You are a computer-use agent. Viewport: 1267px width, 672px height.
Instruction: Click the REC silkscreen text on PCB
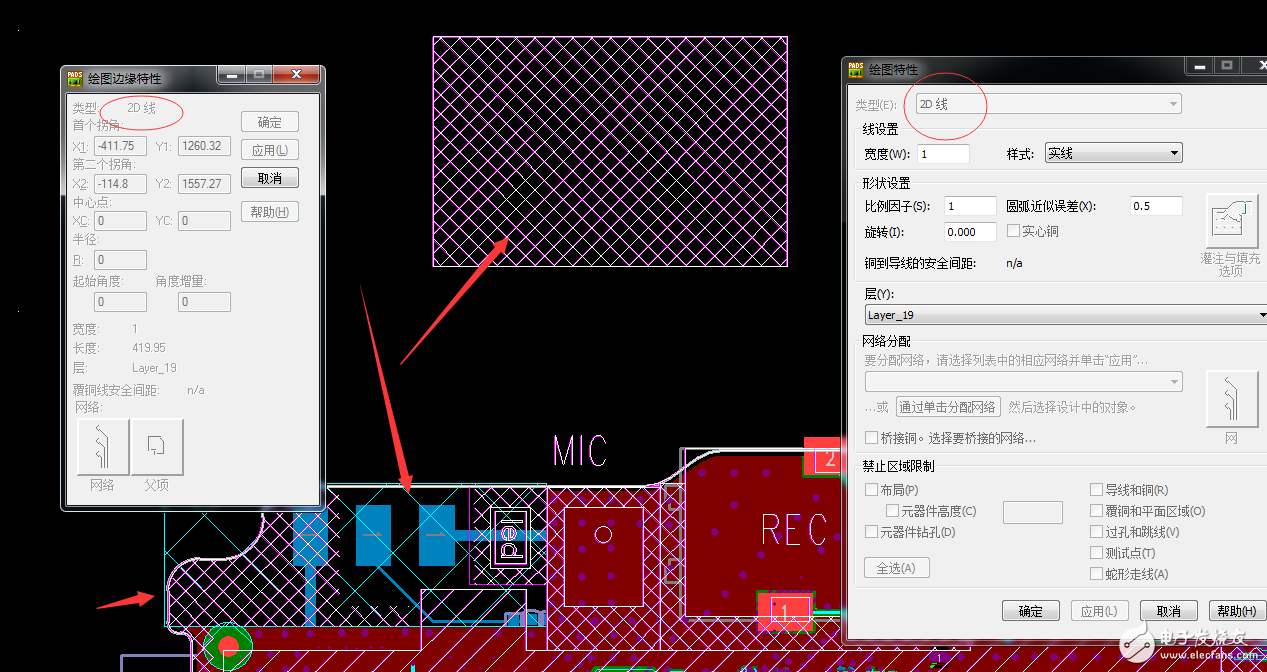pyautogui.click(x=794, y=530)
